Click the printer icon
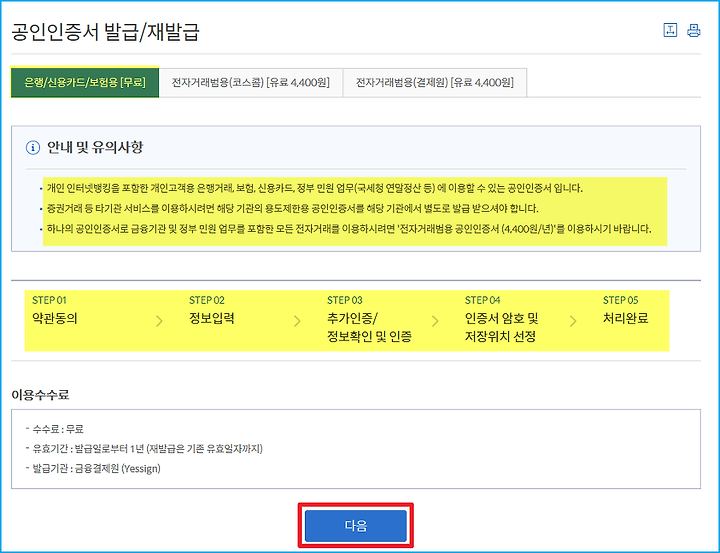Viewport: 720px width, 553px height. (x=693, y=30)
